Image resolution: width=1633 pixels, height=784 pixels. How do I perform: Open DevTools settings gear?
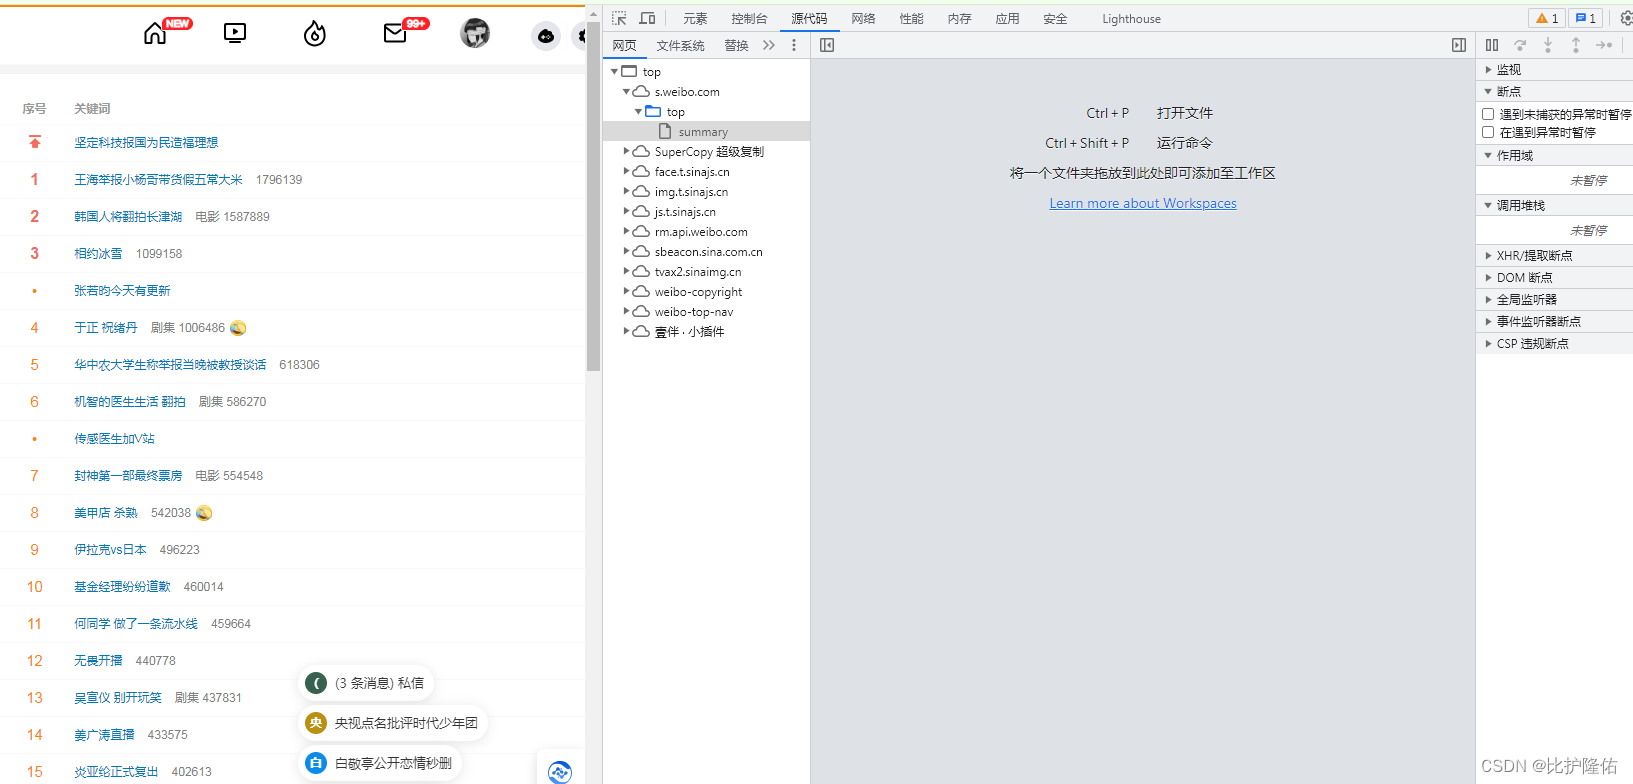(1626, 18)
